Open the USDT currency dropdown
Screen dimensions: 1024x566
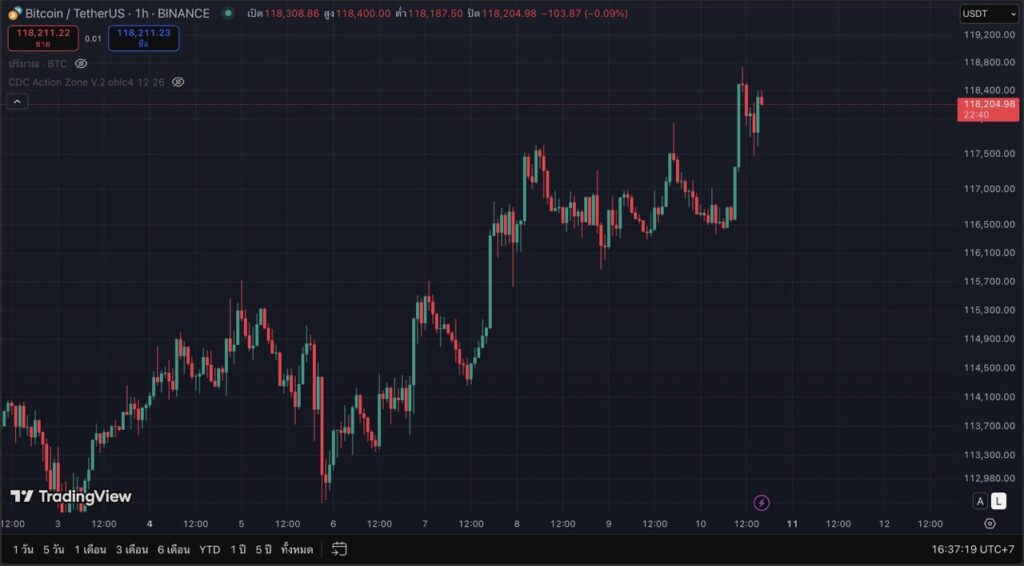point(986,13)
